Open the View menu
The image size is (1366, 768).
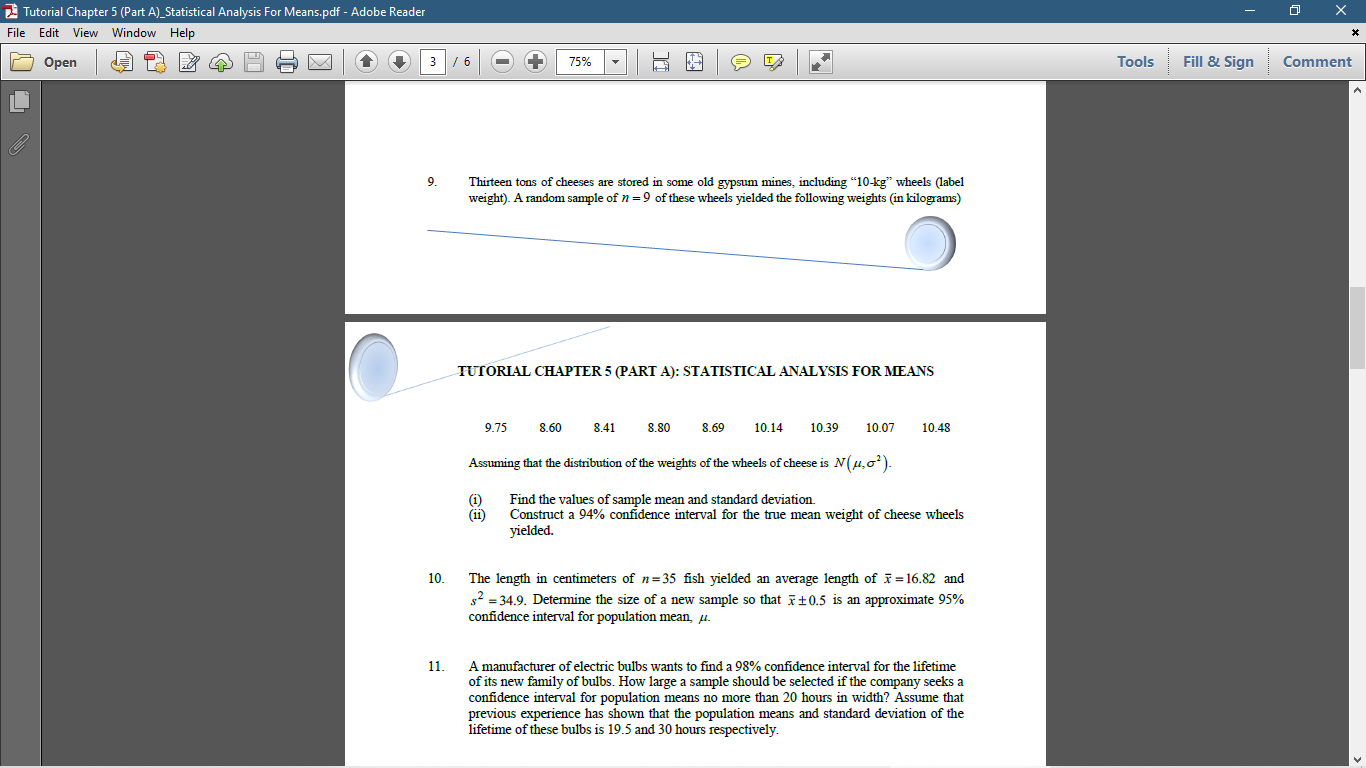85,32
